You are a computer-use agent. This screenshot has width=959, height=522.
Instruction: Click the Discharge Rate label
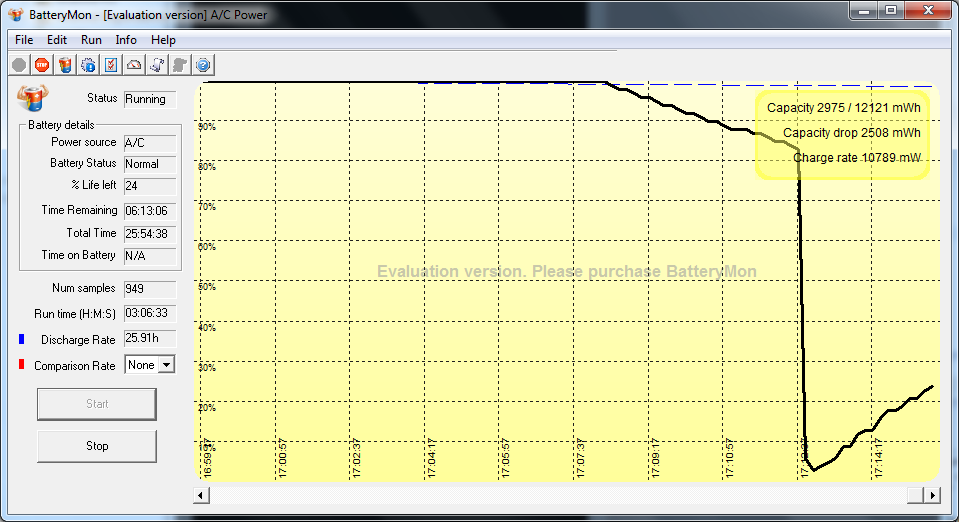(78, 340)
